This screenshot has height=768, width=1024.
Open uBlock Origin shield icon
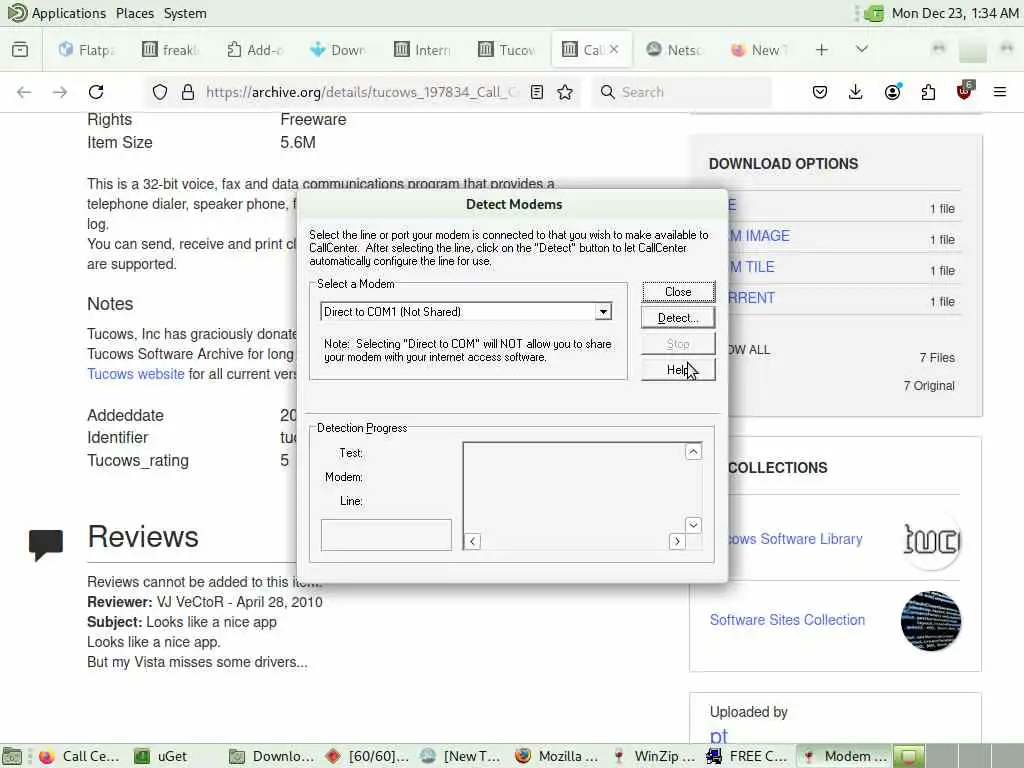pos(964,91)
